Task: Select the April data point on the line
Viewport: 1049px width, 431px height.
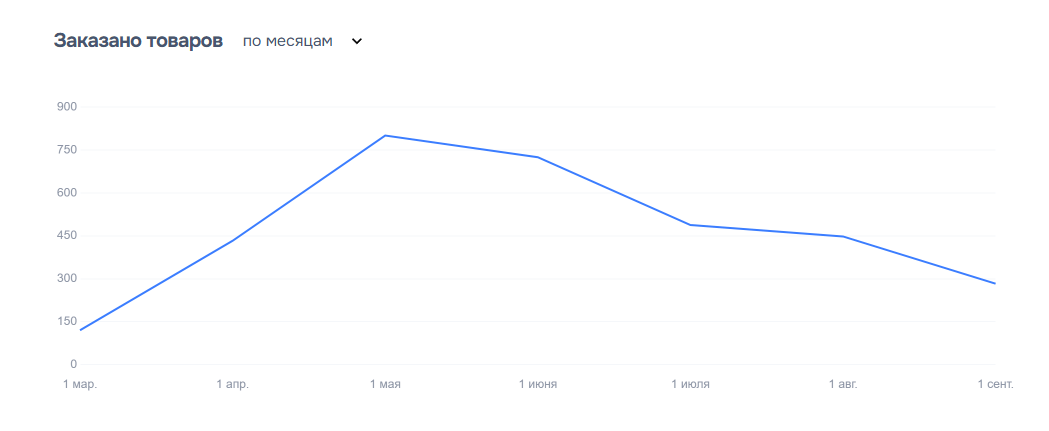Action: (233, 240)
